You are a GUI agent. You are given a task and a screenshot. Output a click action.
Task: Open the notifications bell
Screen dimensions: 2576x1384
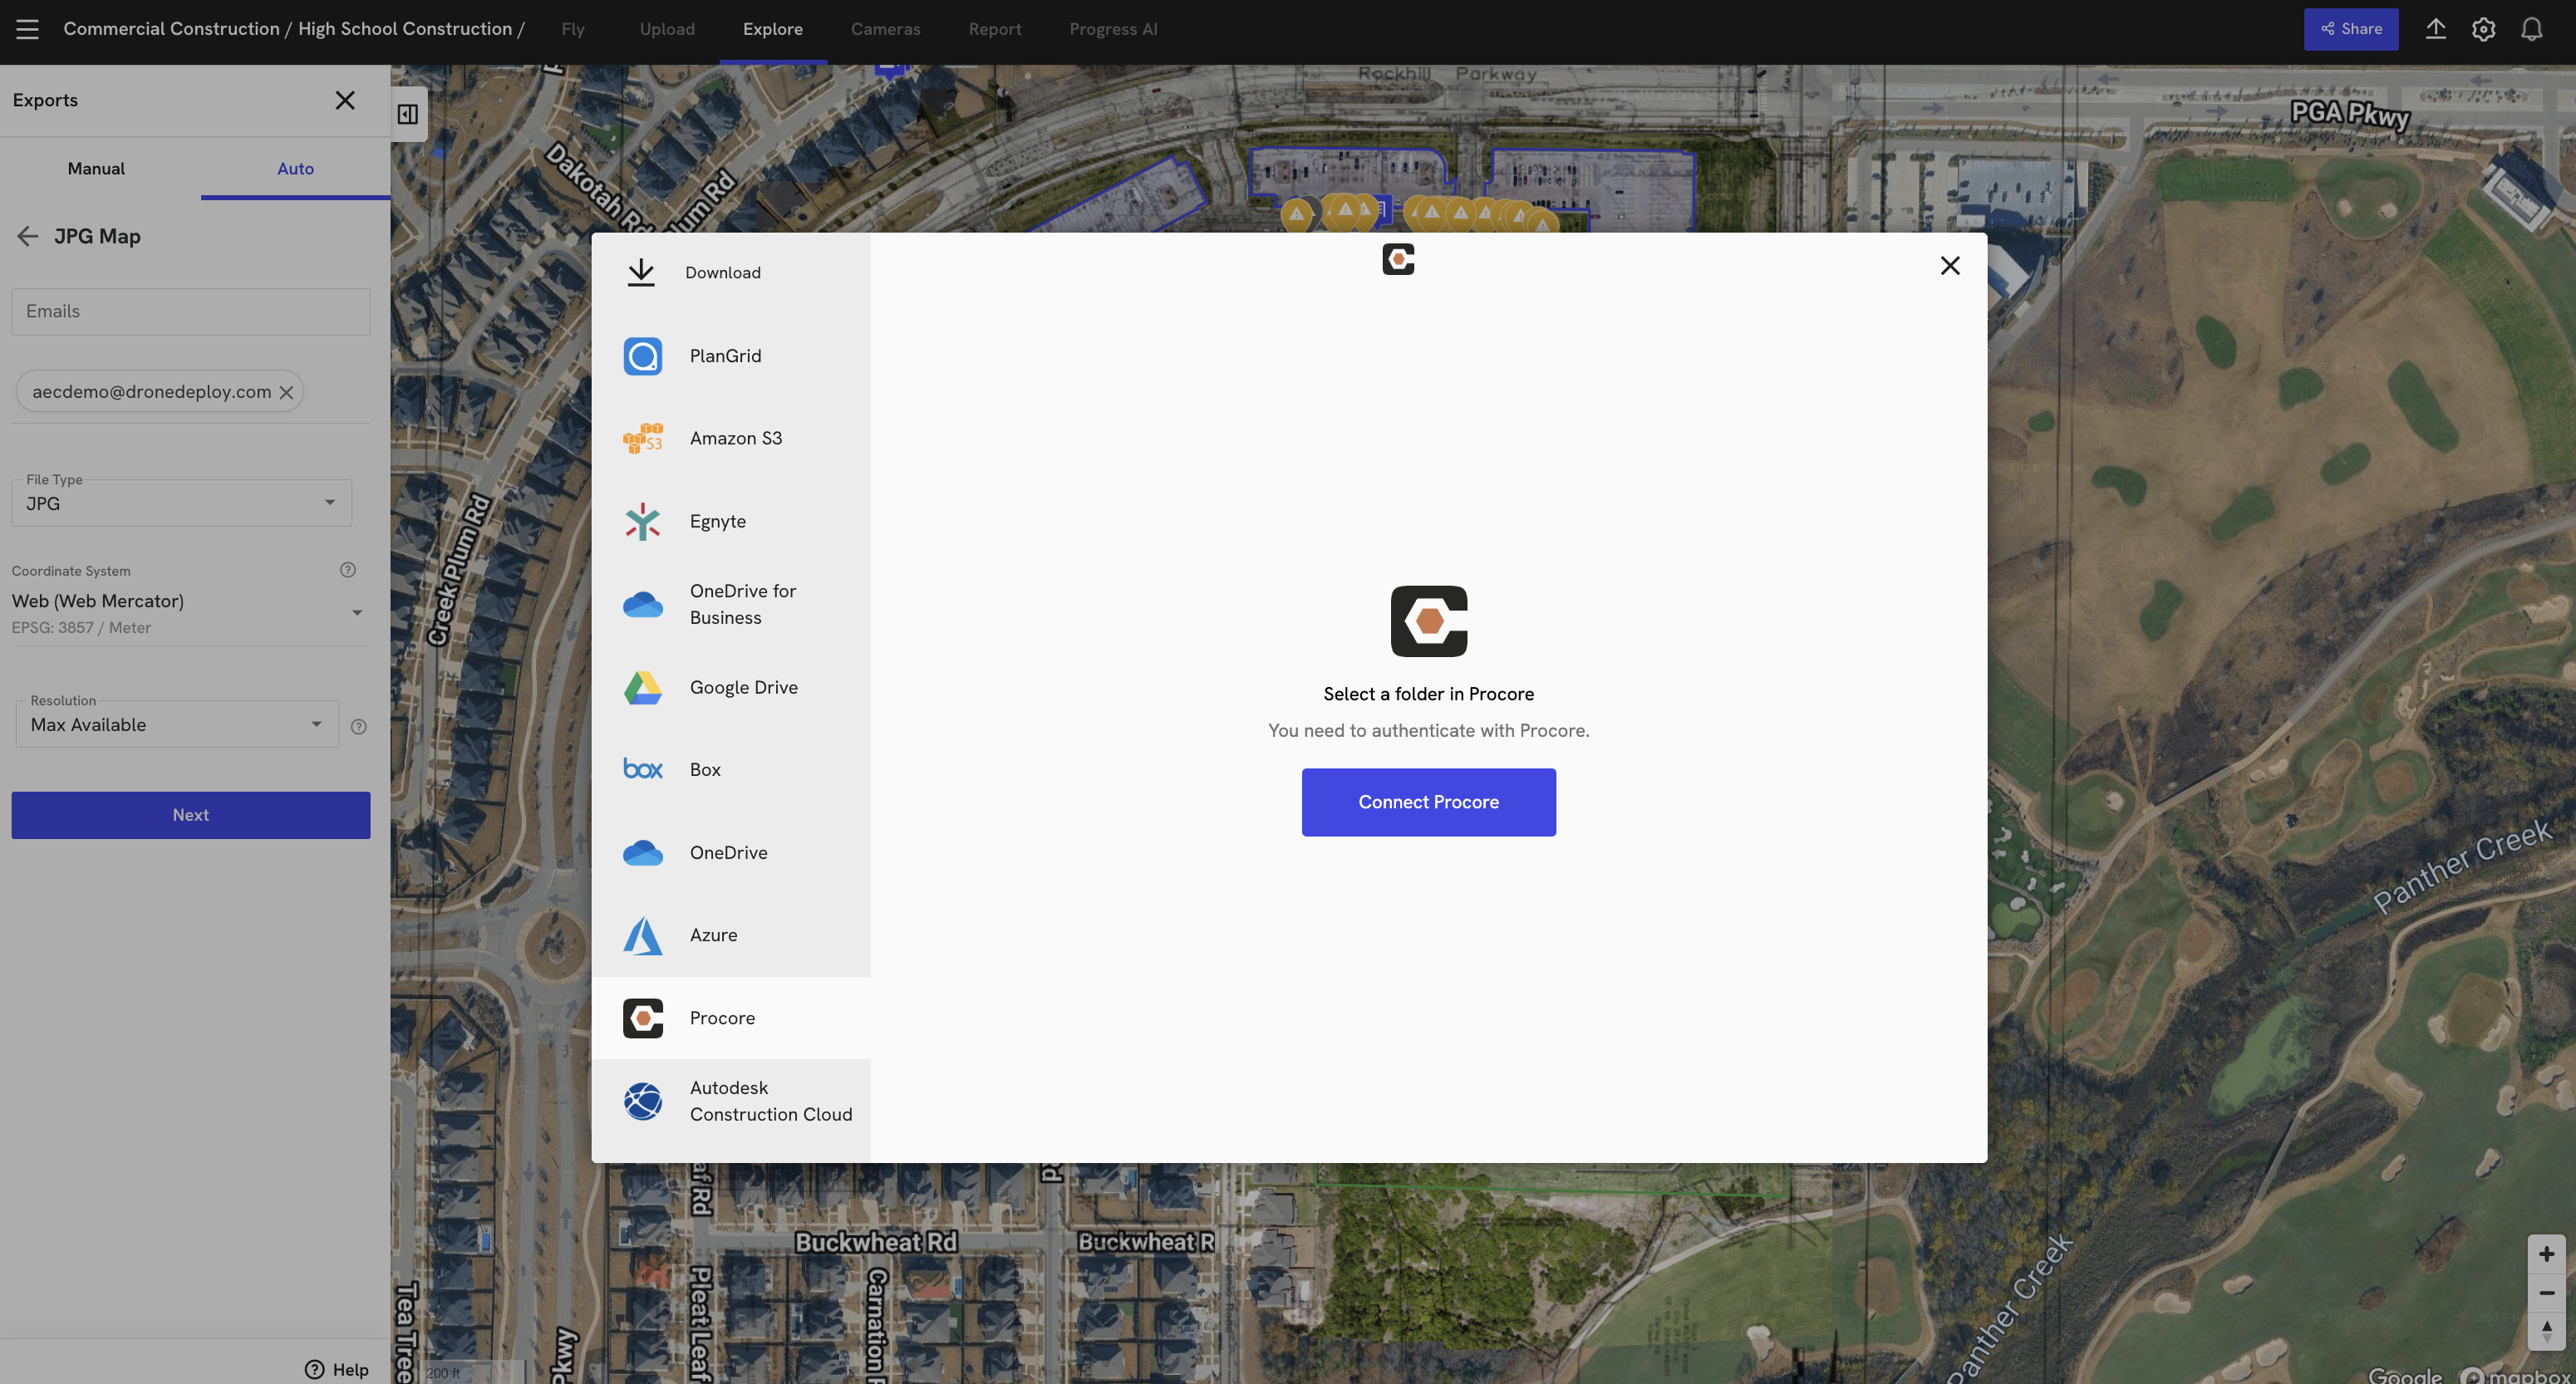click(2531, 29)
